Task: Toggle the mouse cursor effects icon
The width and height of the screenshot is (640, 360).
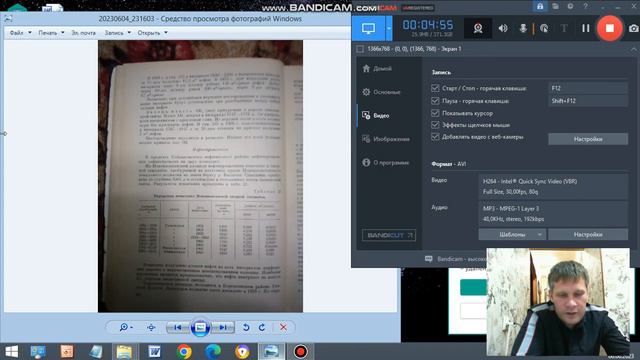Action: 544,28
